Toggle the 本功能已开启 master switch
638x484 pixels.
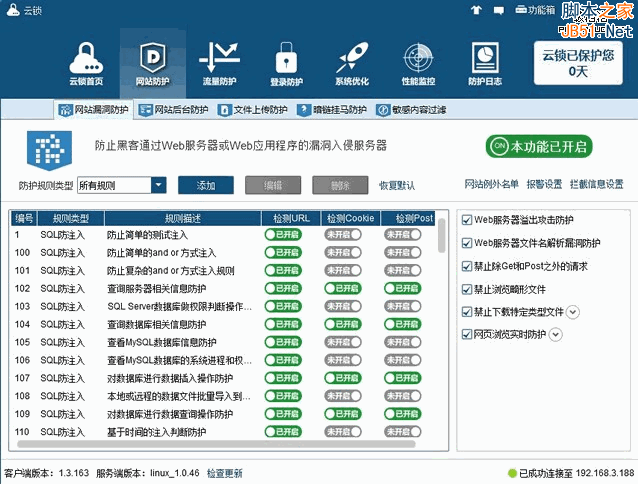538,147
